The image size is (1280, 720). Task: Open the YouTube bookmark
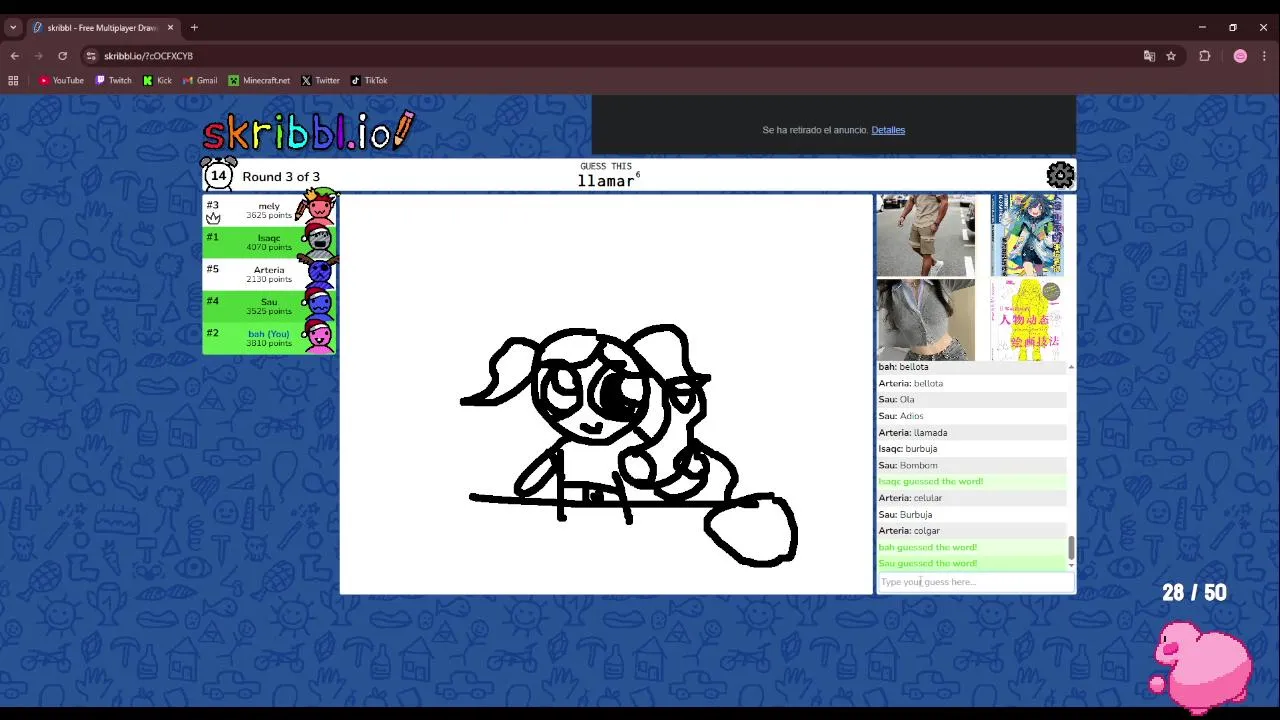[61, 81]
